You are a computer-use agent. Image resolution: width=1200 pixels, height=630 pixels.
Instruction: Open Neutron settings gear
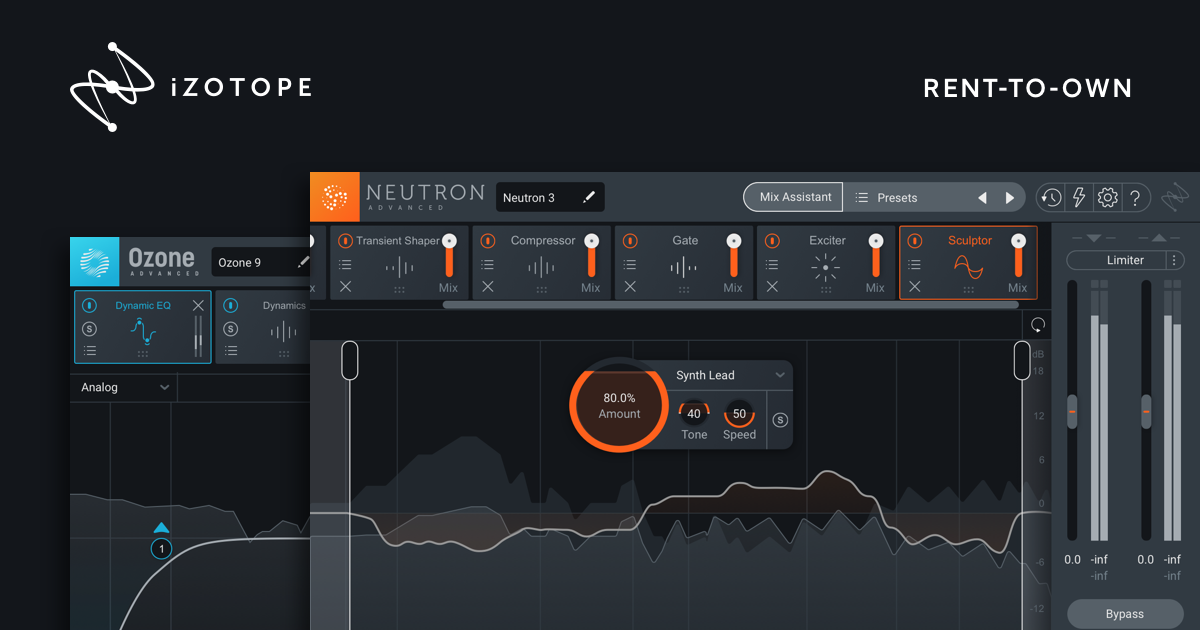pyautogui.click(x=1107, y=197)
